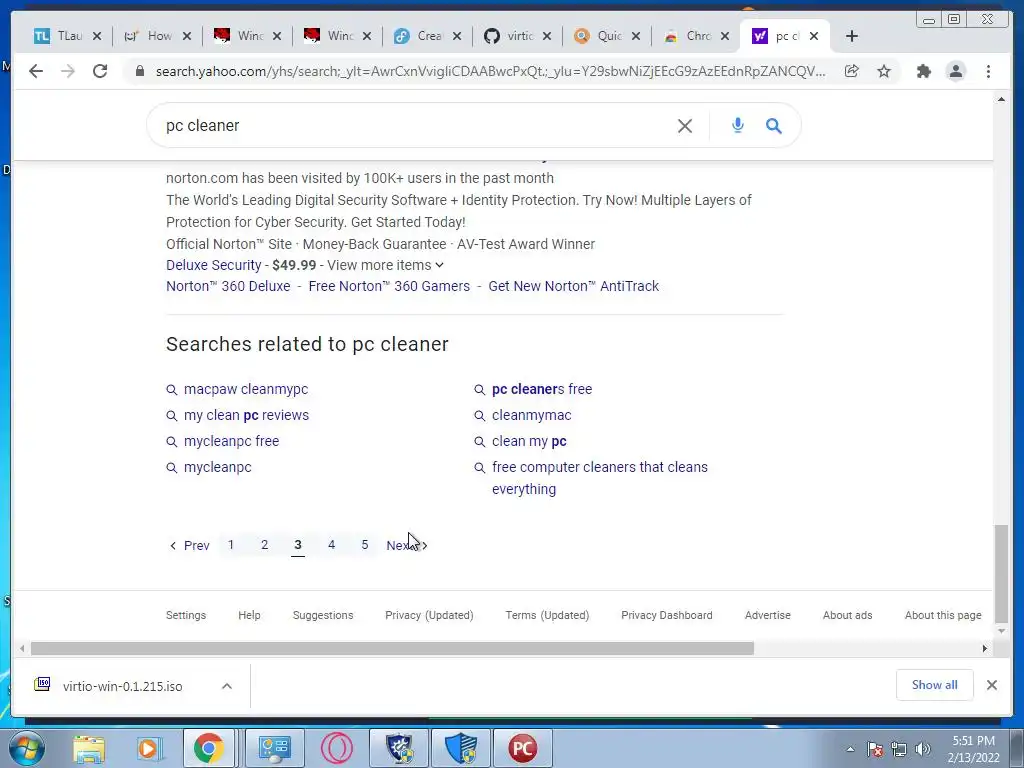The height and width of the screenshot is (768, 1024).
Task: Click the Chrome taskbar icon
Action: 208,748
